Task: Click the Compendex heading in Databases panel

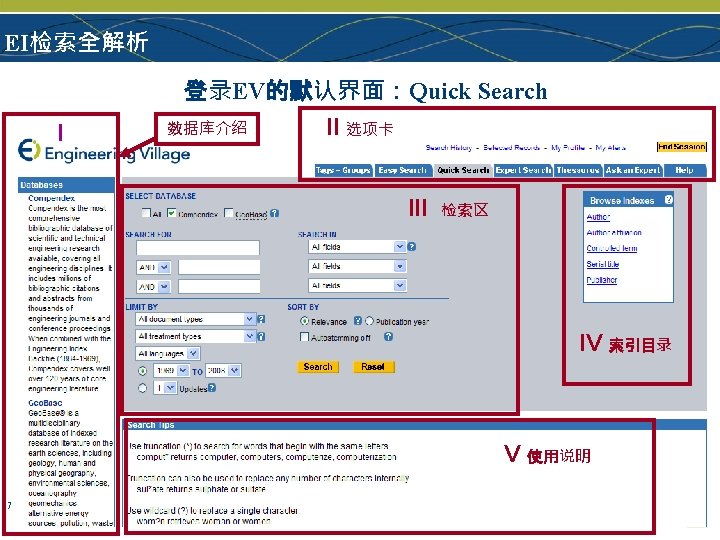Action: pos(51,198)
